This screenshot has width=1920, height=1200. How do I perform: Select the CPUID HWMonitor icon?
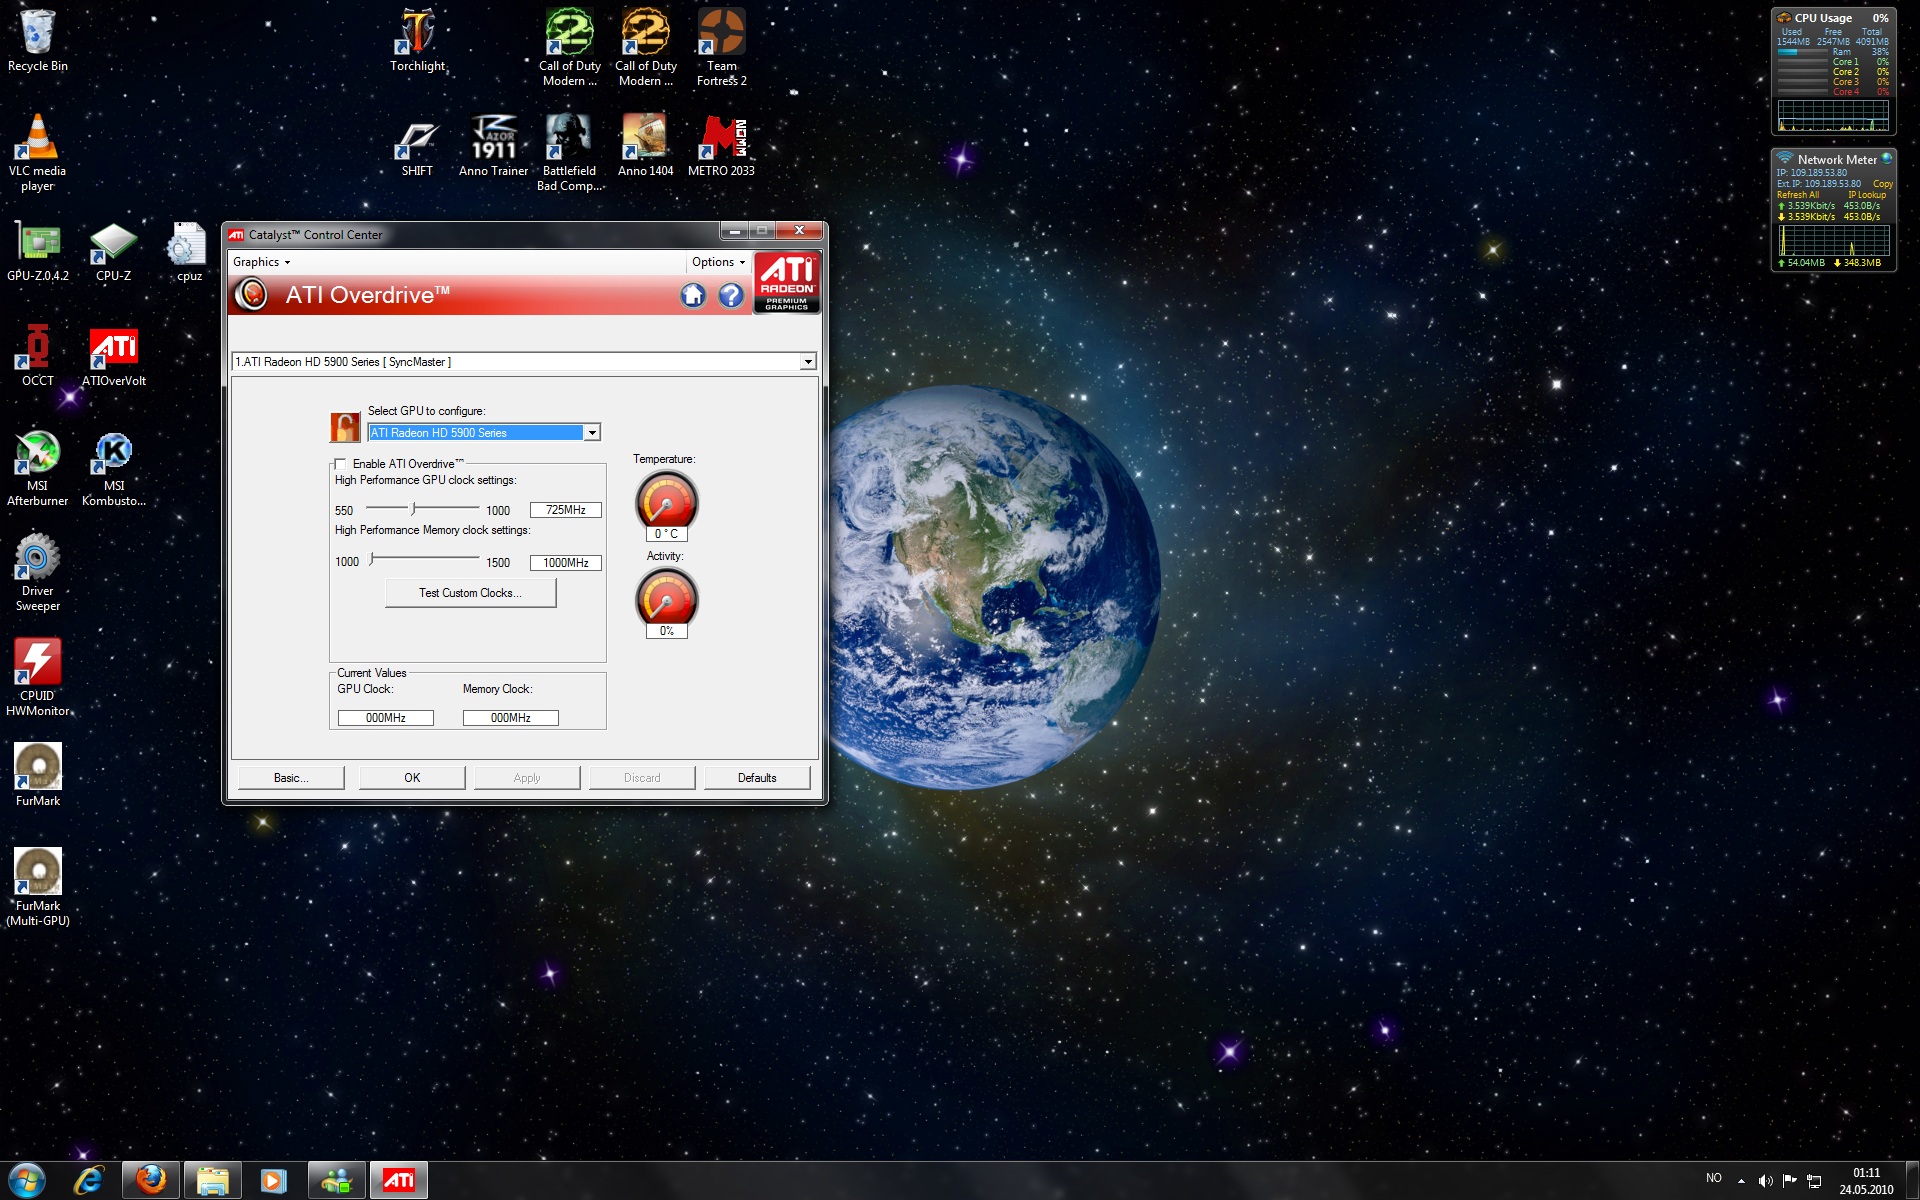(x=38, y=677)
